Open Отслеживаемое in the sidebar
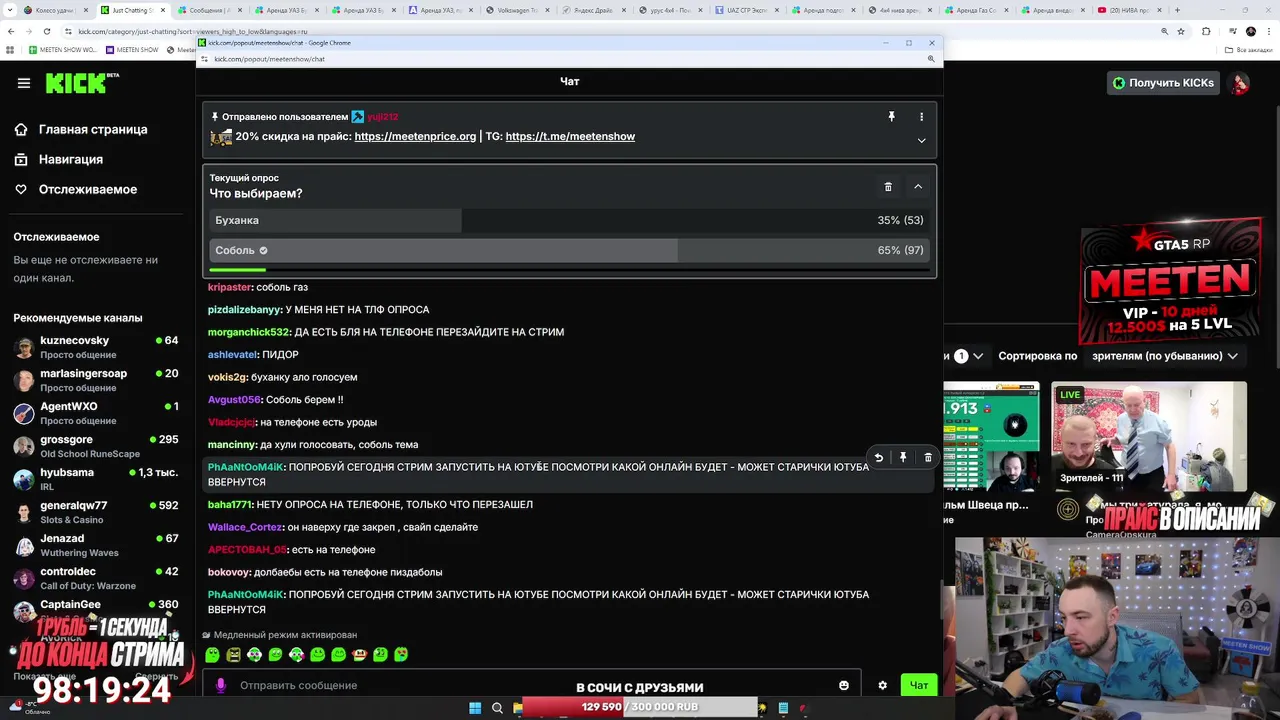Viewport: 1280px width, 720px height. [76, 189]
